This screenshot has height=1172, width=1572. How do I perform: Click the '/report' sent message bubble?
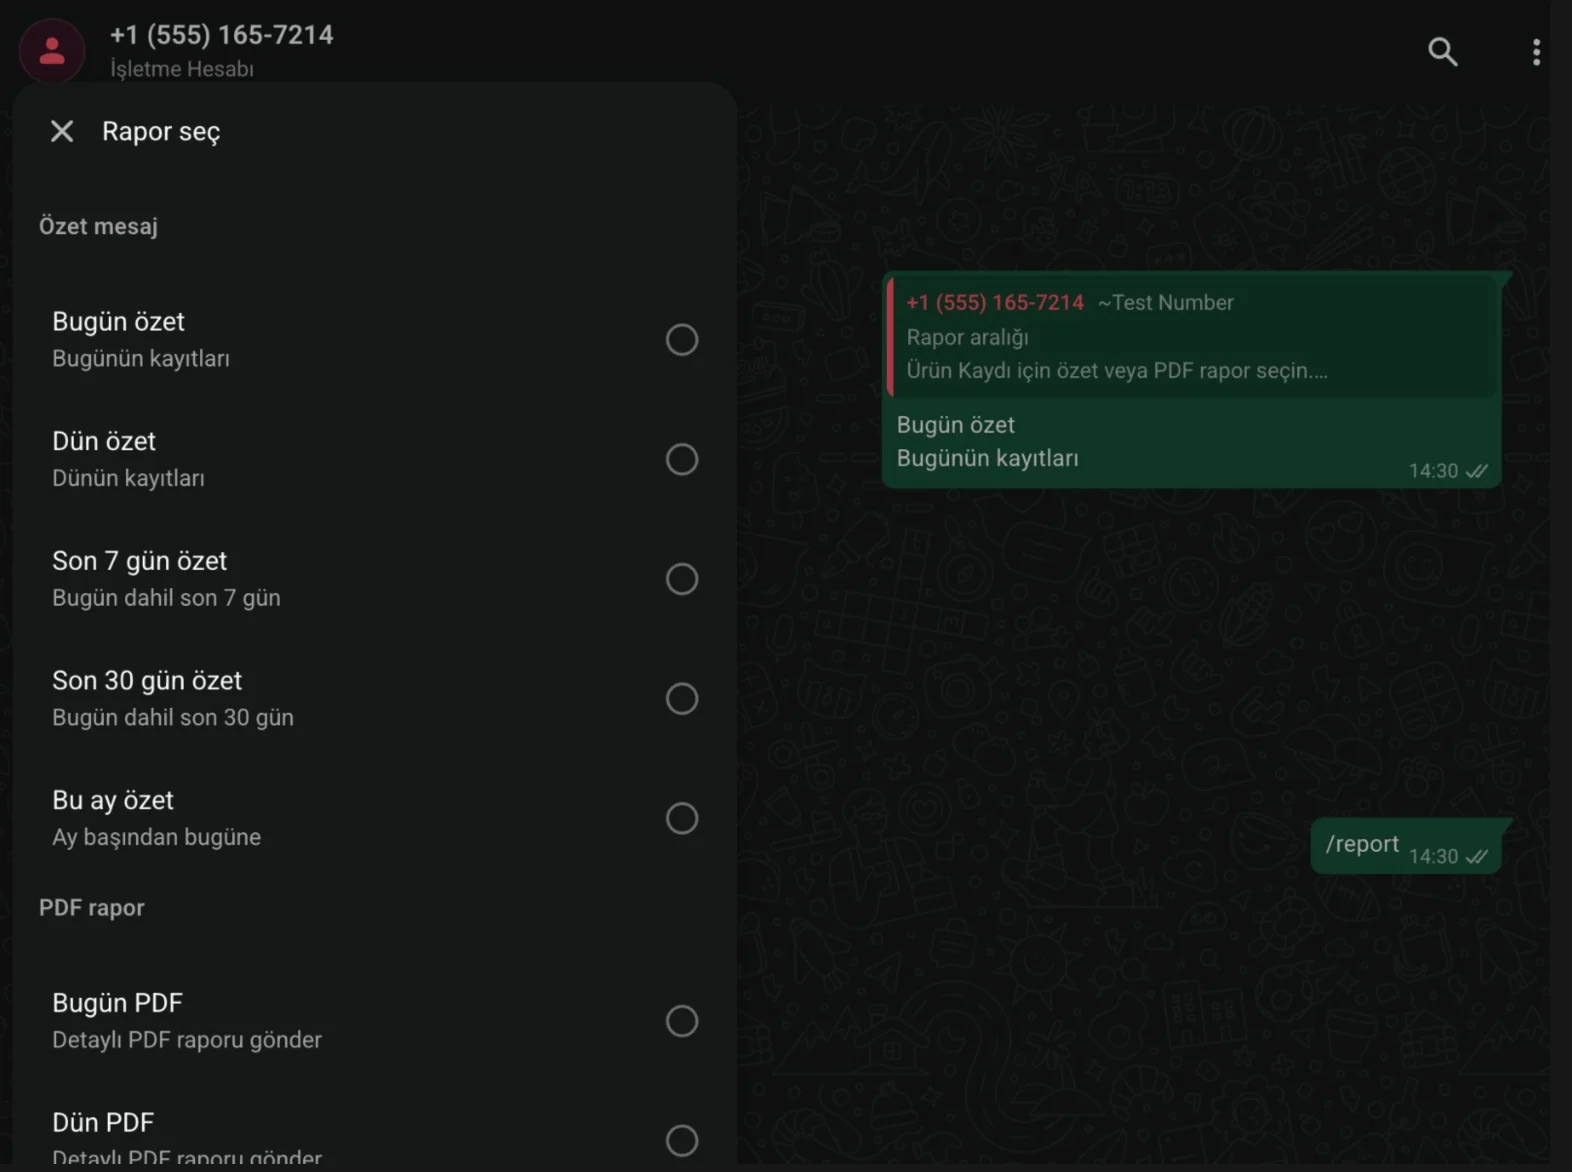pyautogui.click(x=1406, y=846)
